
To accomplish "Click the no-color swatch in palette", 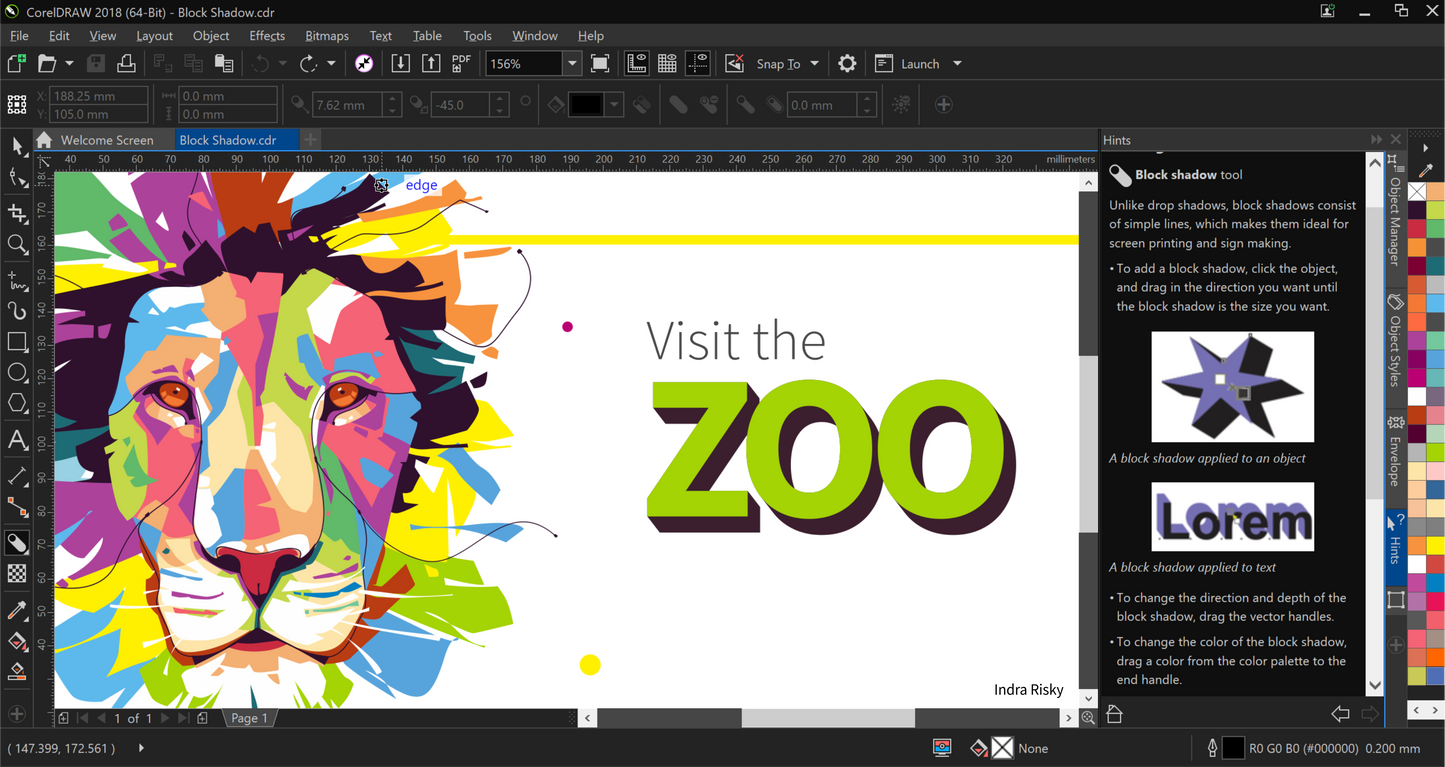I will 1417,191.
